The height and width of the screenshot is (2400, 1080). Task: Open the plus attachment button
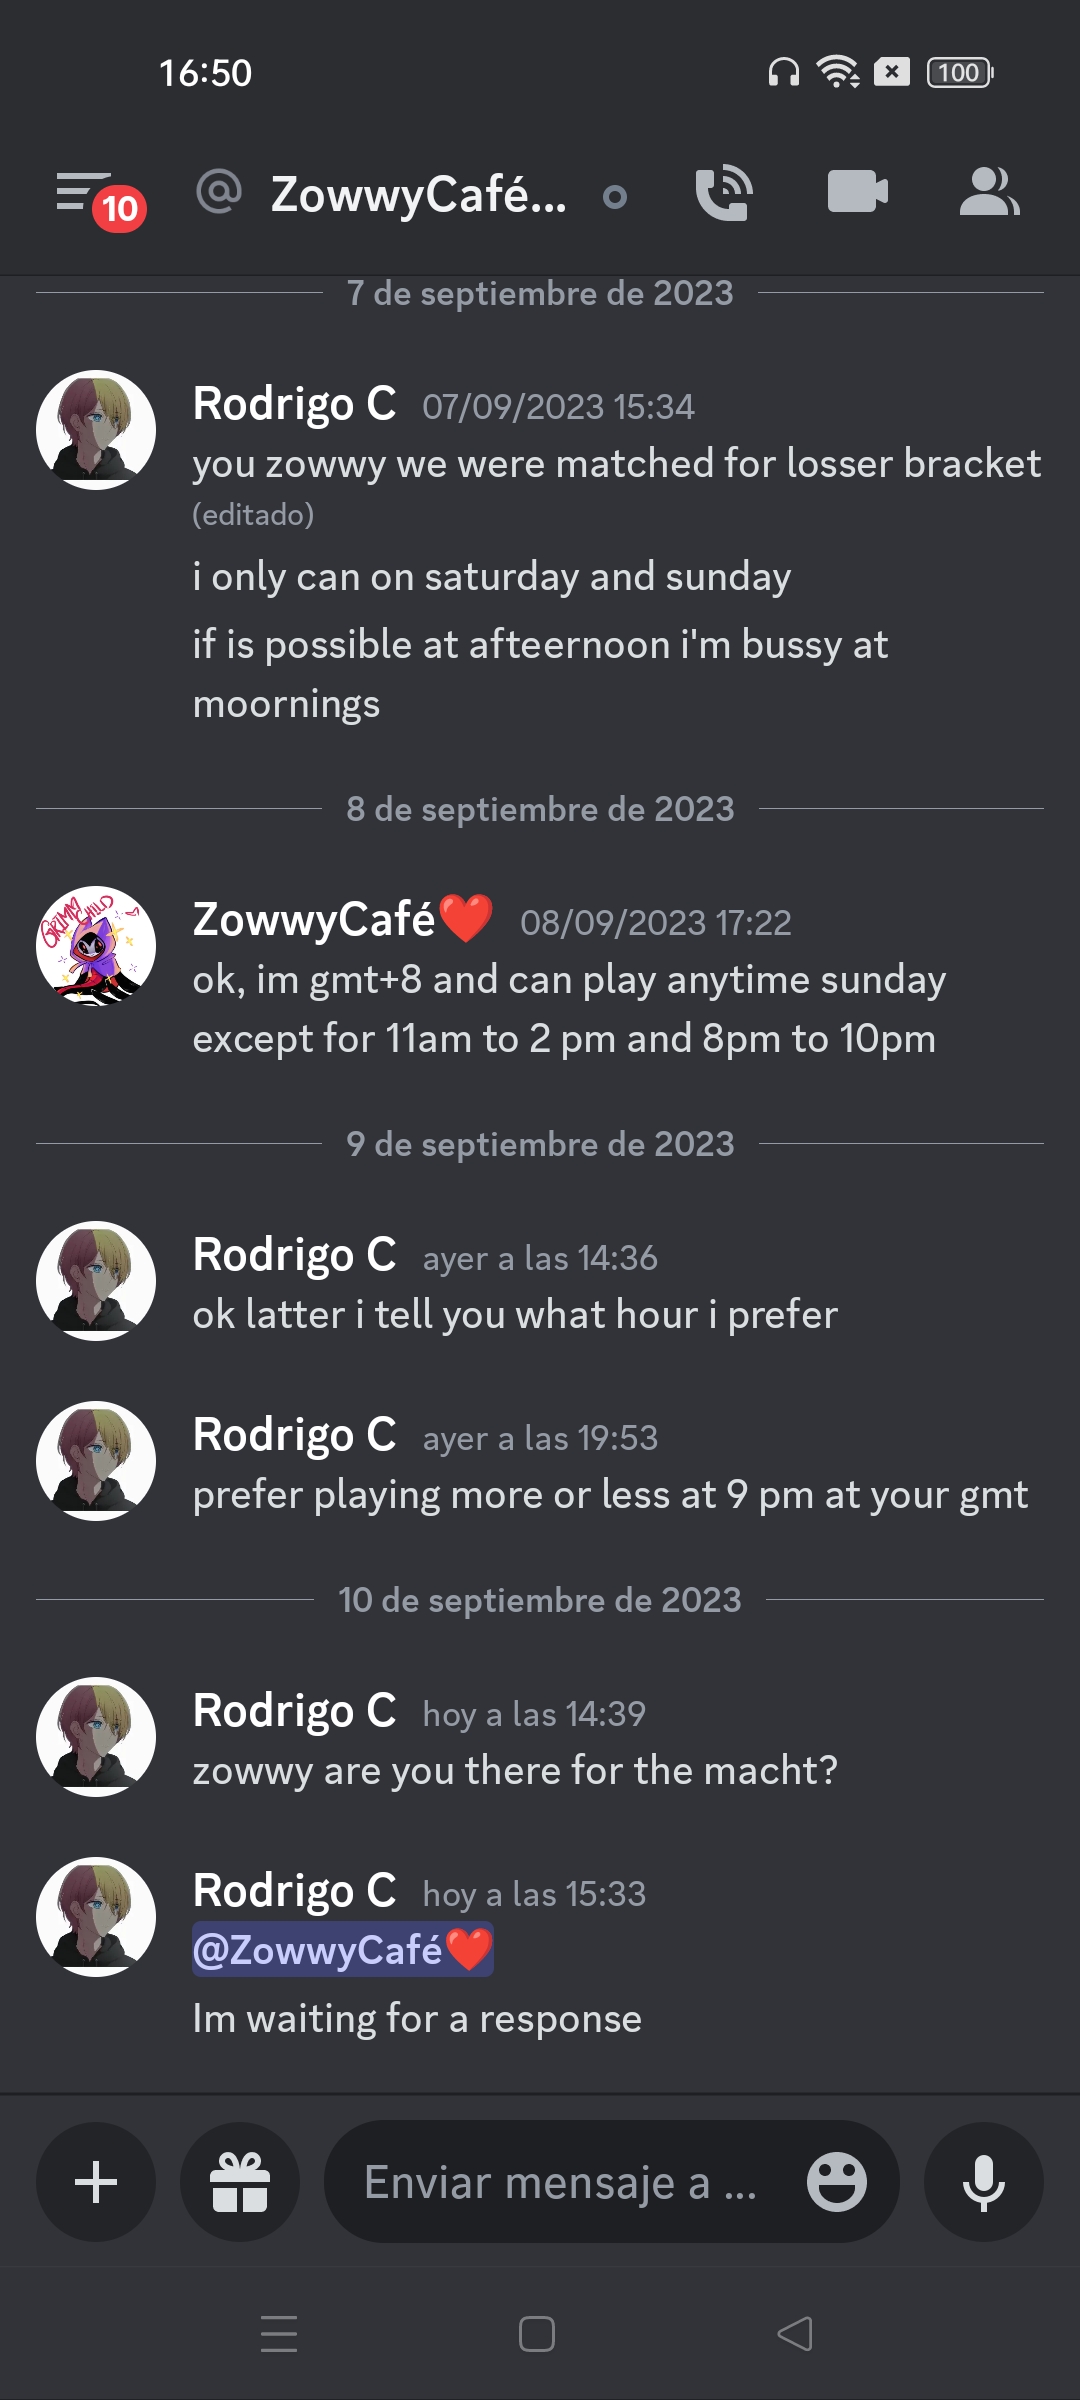(96, 2182)
